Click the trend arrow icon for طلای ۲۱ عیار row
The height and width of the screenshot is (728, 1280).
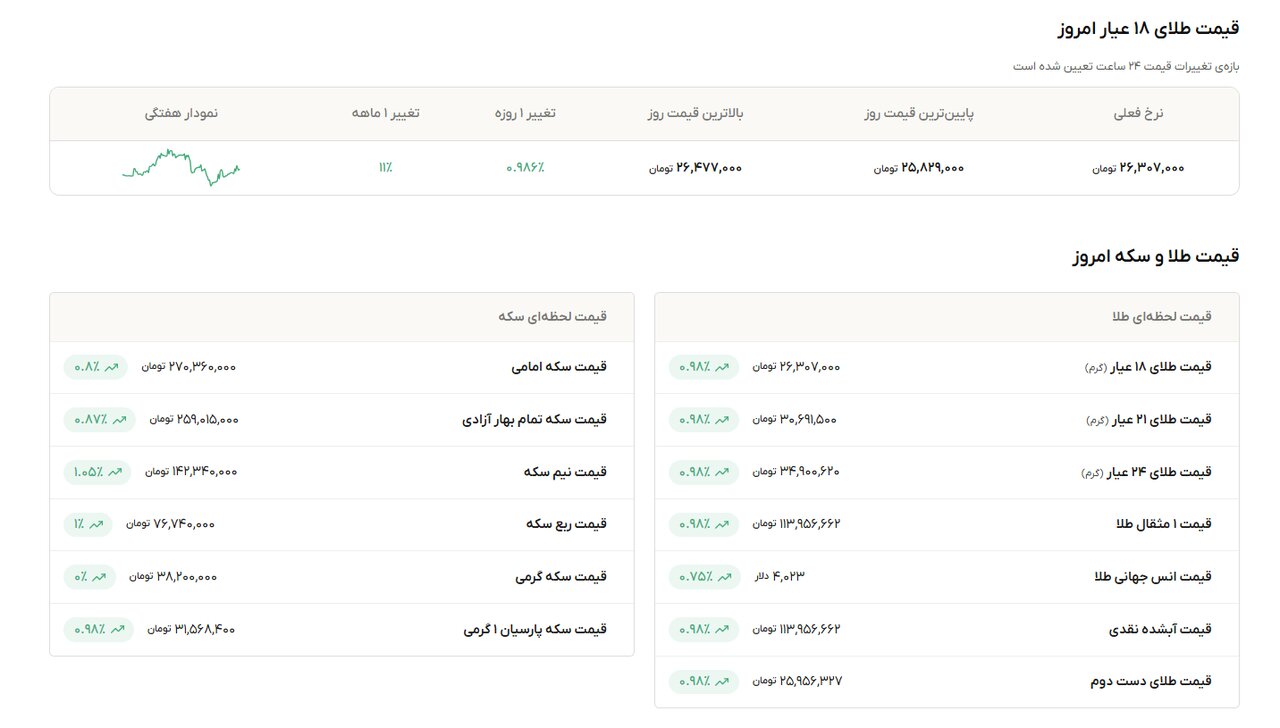click(722, 419)
